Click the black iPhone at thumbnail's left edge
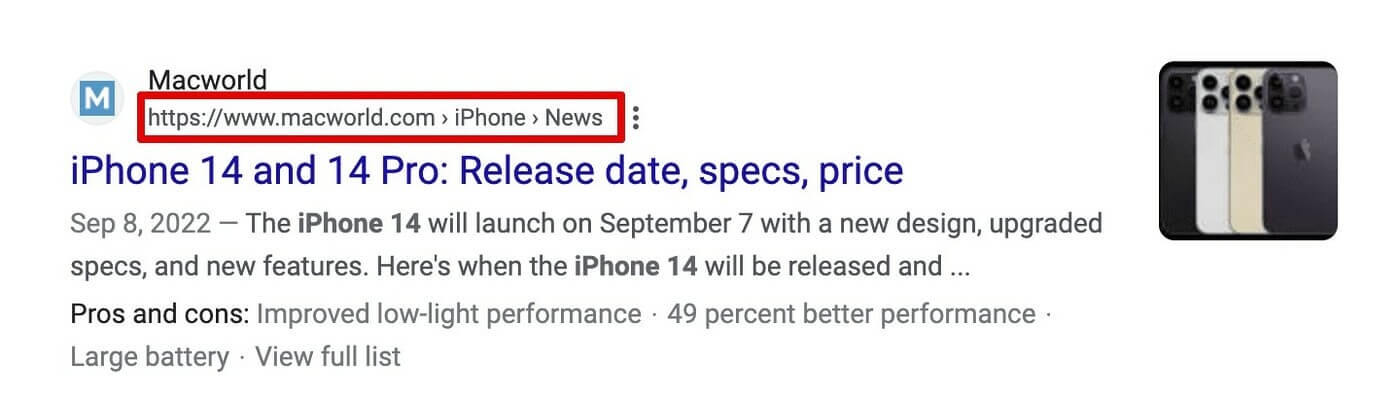This screenshot has height=399, width=1400. 1178,151
